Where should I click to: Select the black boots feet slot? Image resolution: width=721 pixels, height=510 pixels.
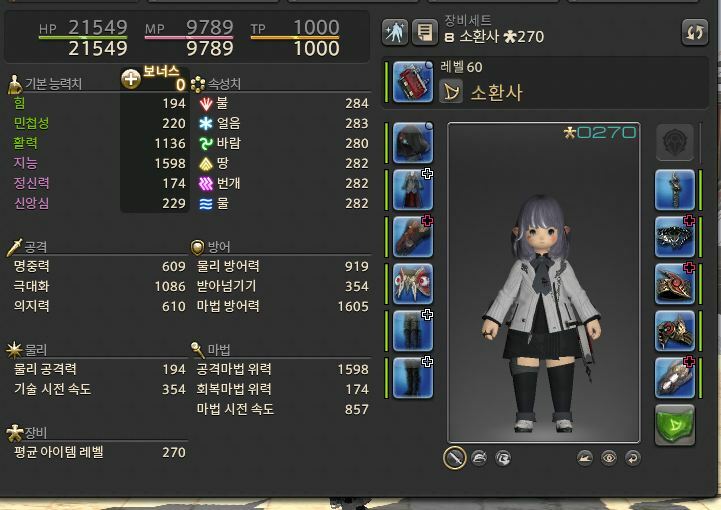coord(413,378)
